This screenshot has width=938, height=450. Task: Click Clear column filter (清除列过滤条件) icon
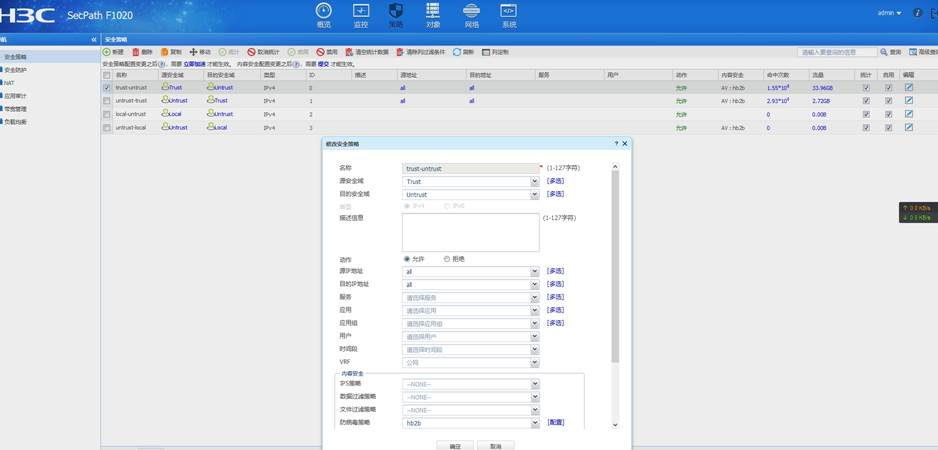click(x=400, y=52)
